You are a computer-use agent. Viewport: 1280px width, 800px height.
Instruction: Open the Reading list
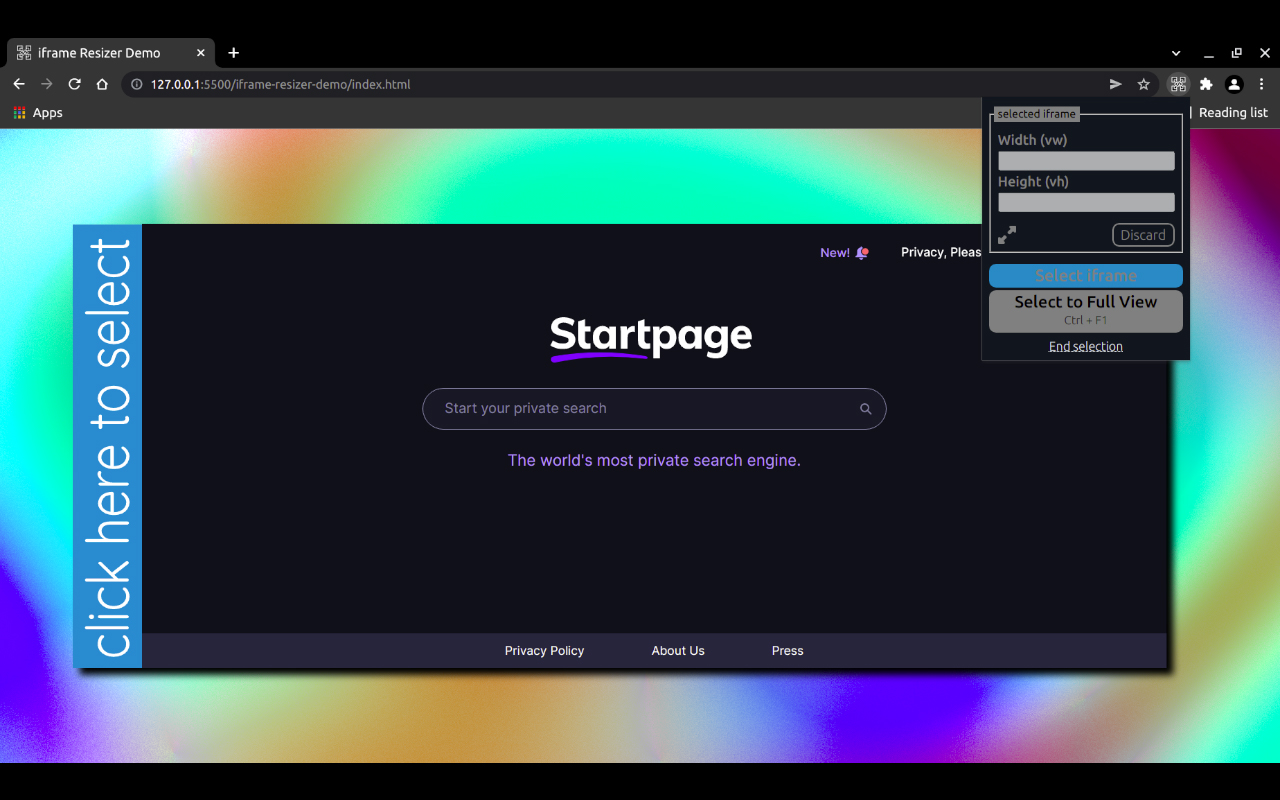click(1233, 113)
